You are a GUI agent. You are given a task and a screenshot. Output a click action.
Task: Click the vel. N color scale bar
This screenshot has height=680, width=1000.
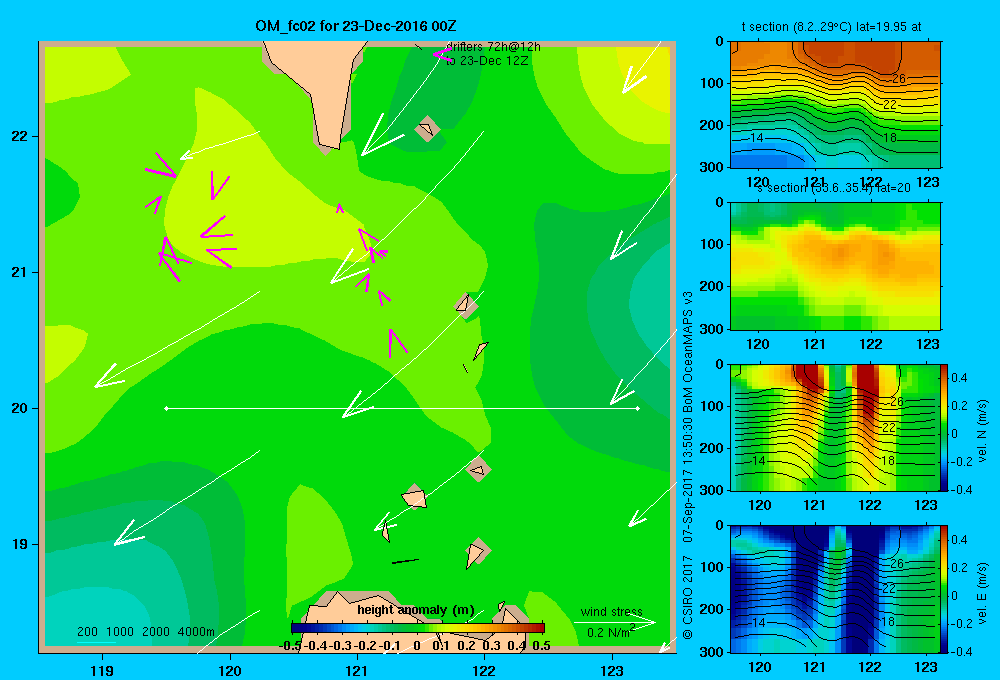tap(945, 427)
